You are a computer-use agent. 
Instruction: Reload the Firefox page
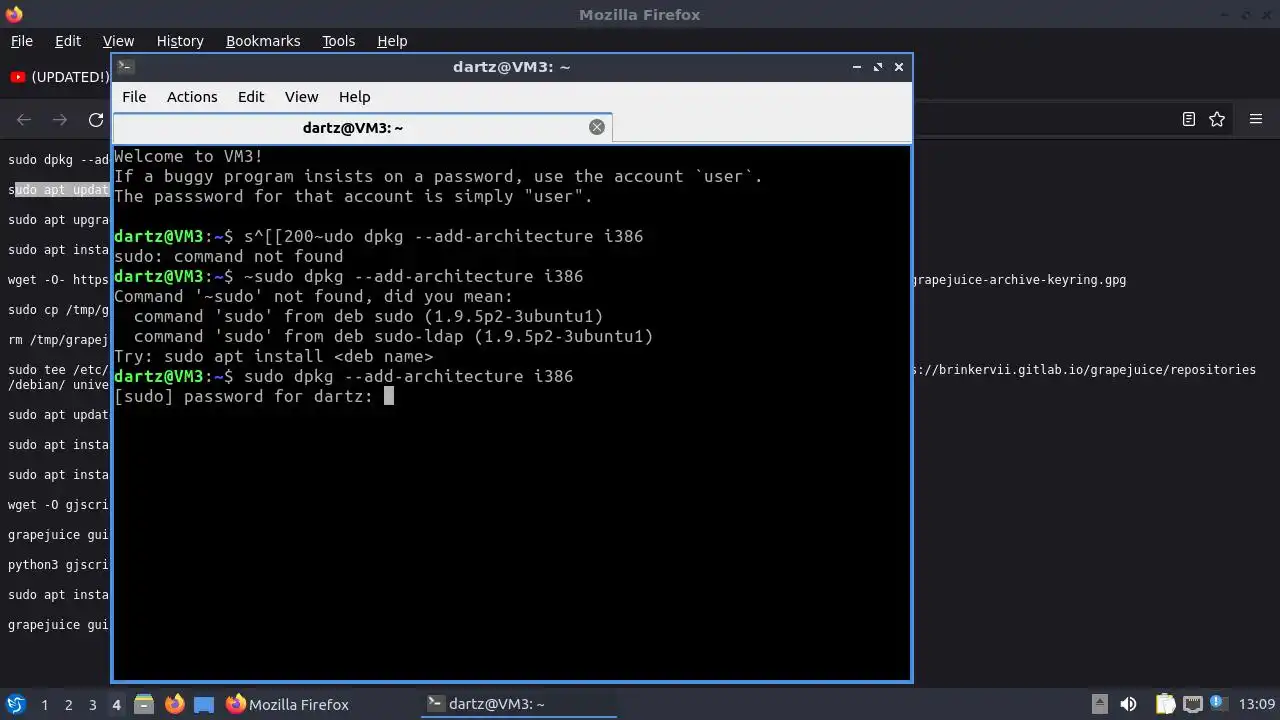coord(96,120)
